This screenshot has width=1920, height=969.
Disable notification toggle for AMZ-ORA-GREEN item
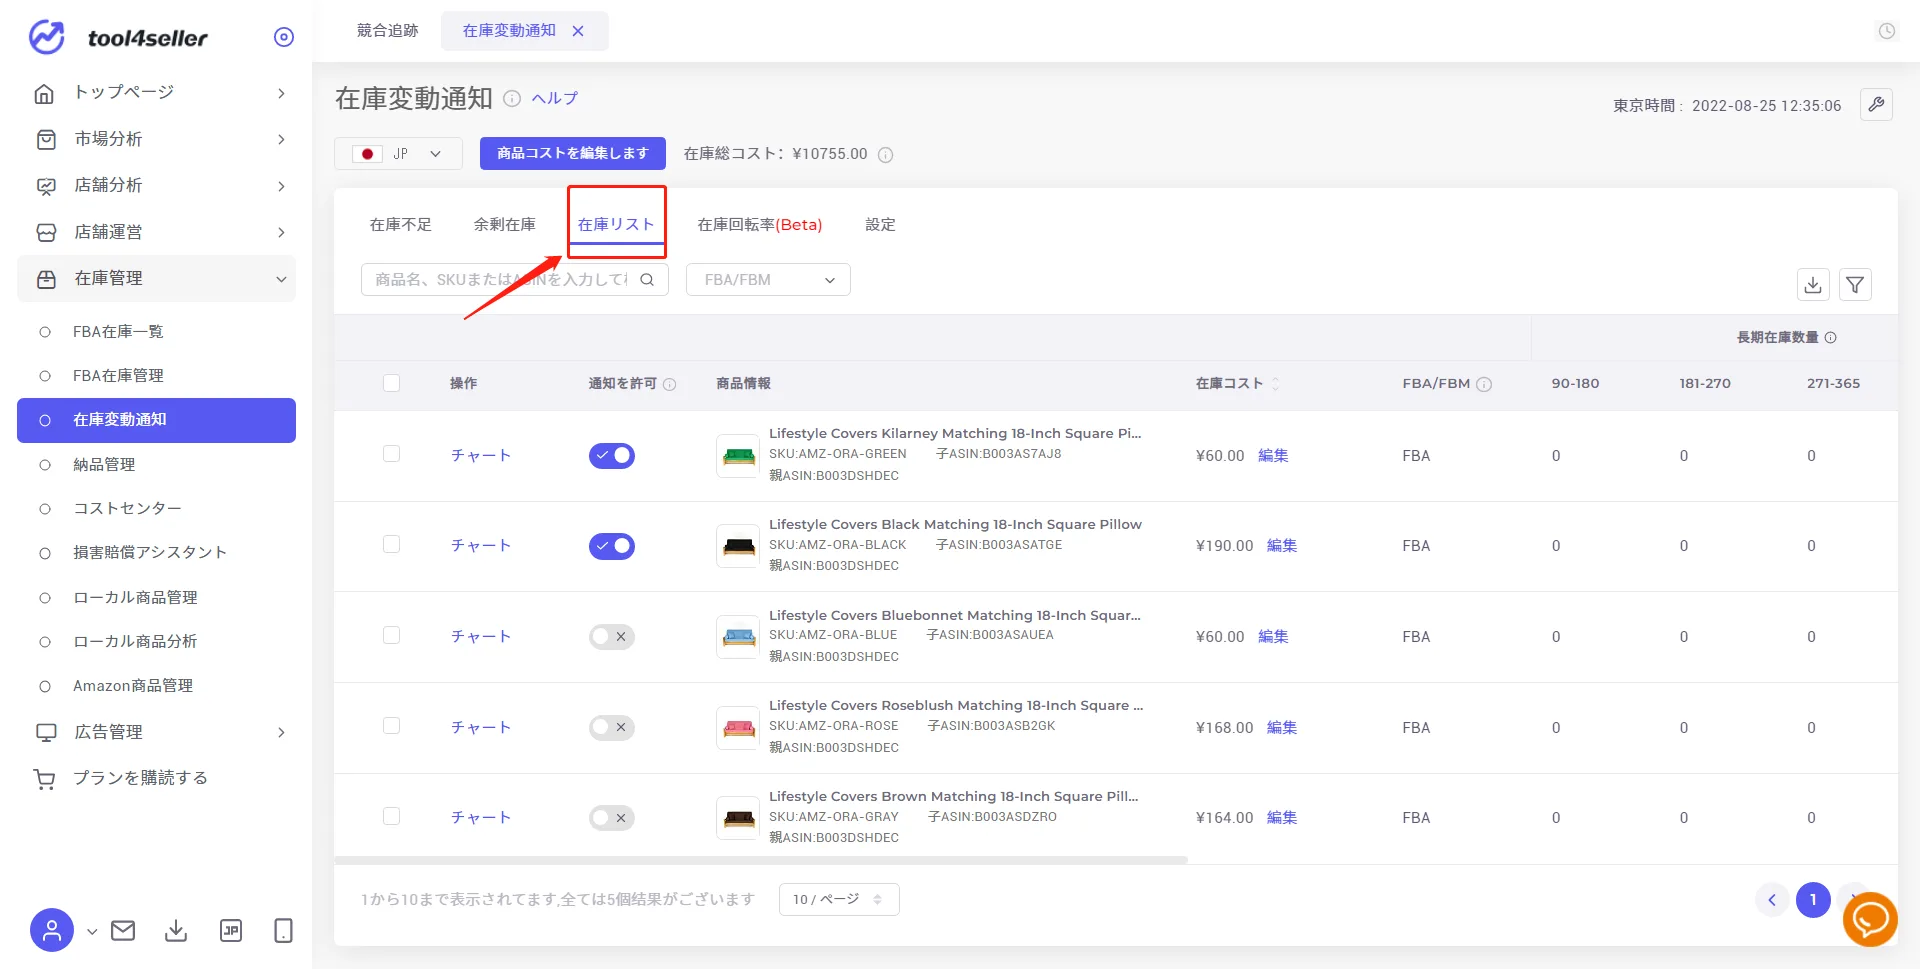pyautogui.click(x=612, y=456)
